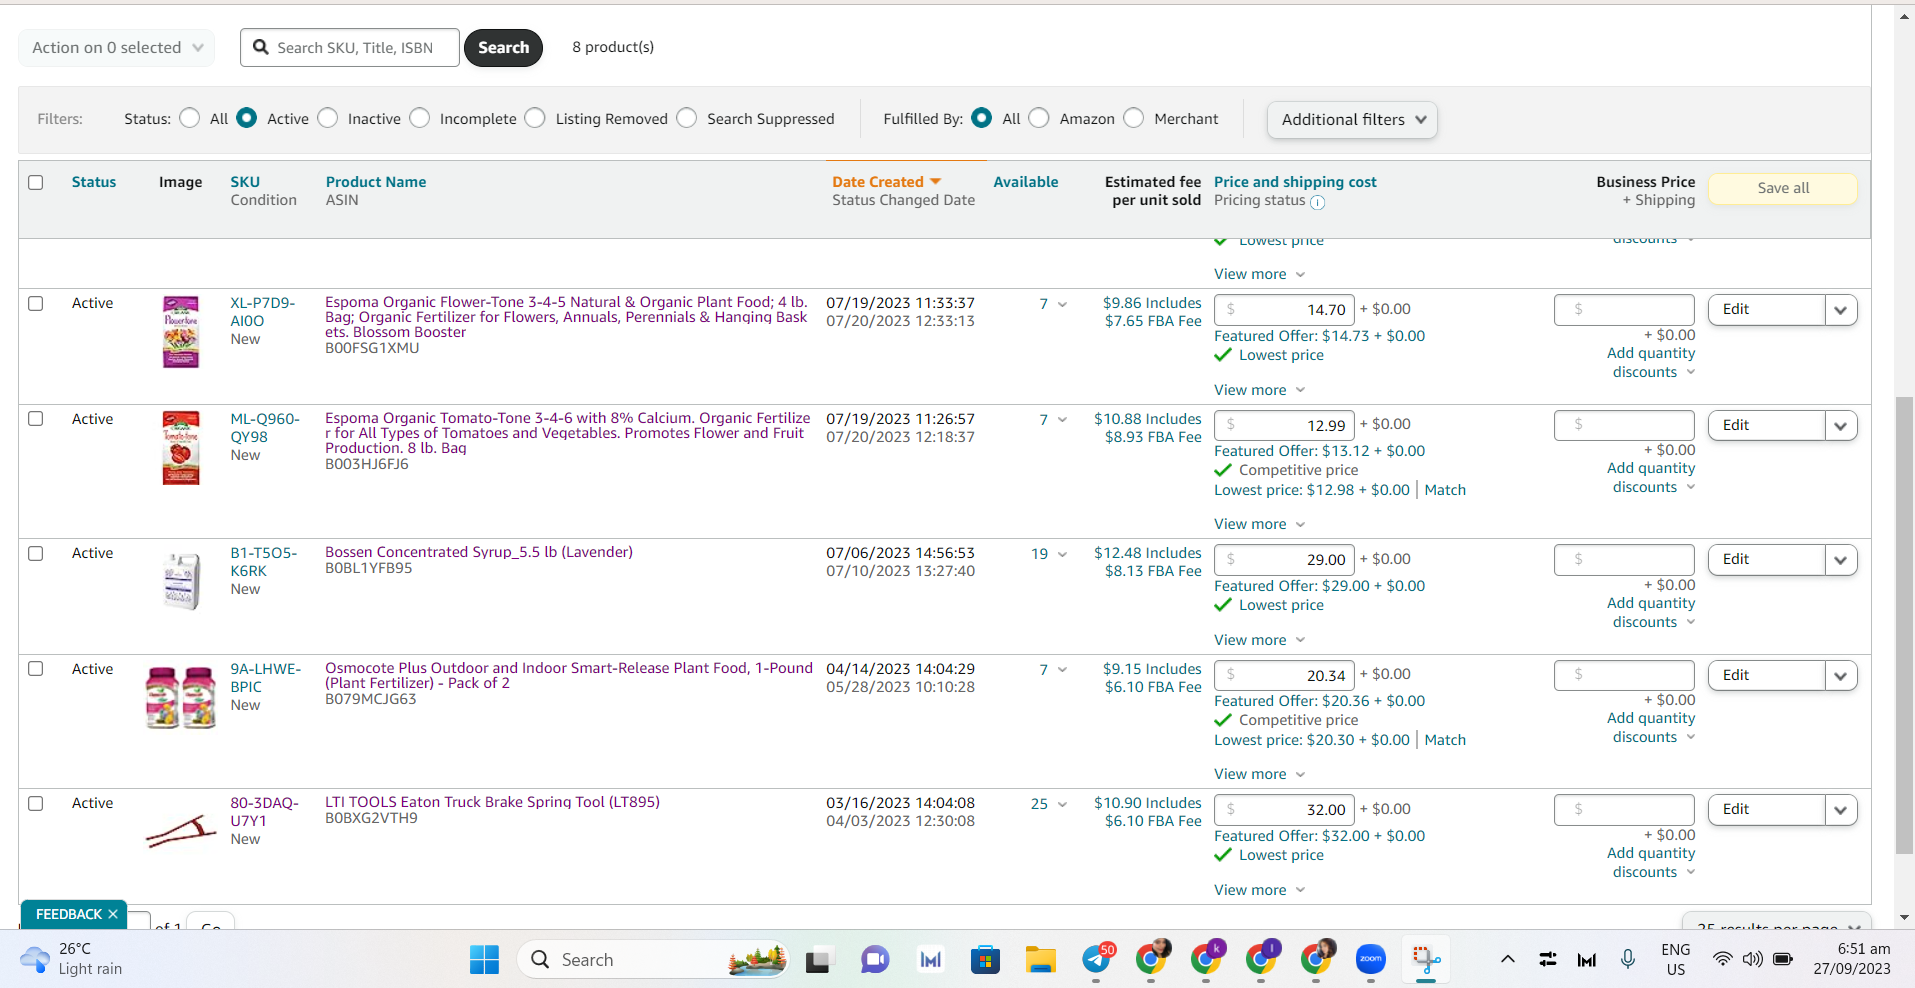Viewport: 1915px width, 988px height.
Task: Close the FEEDBACK tab with the X
Action: pyautogui.click(x=113, y=914)
